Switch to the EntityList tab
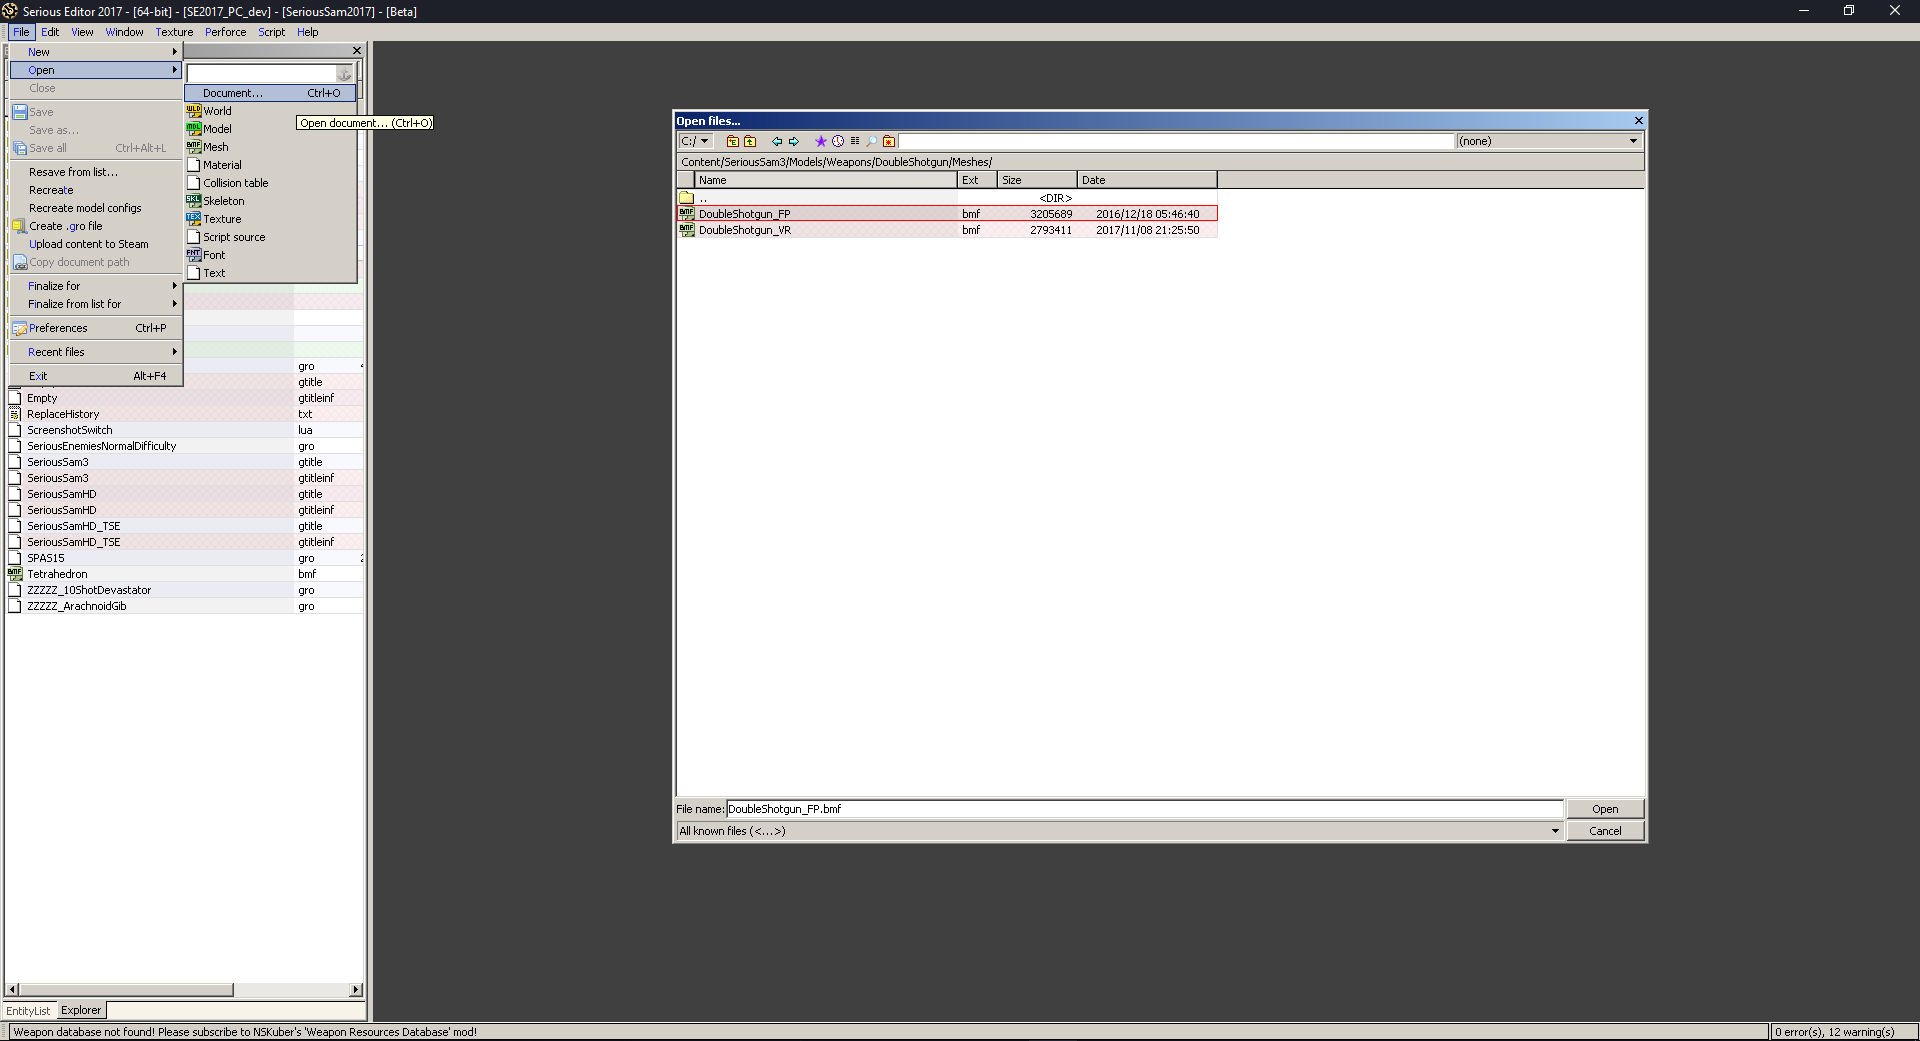The width and height of the screenshot is (1920, 1041). tap(28, 1011)
